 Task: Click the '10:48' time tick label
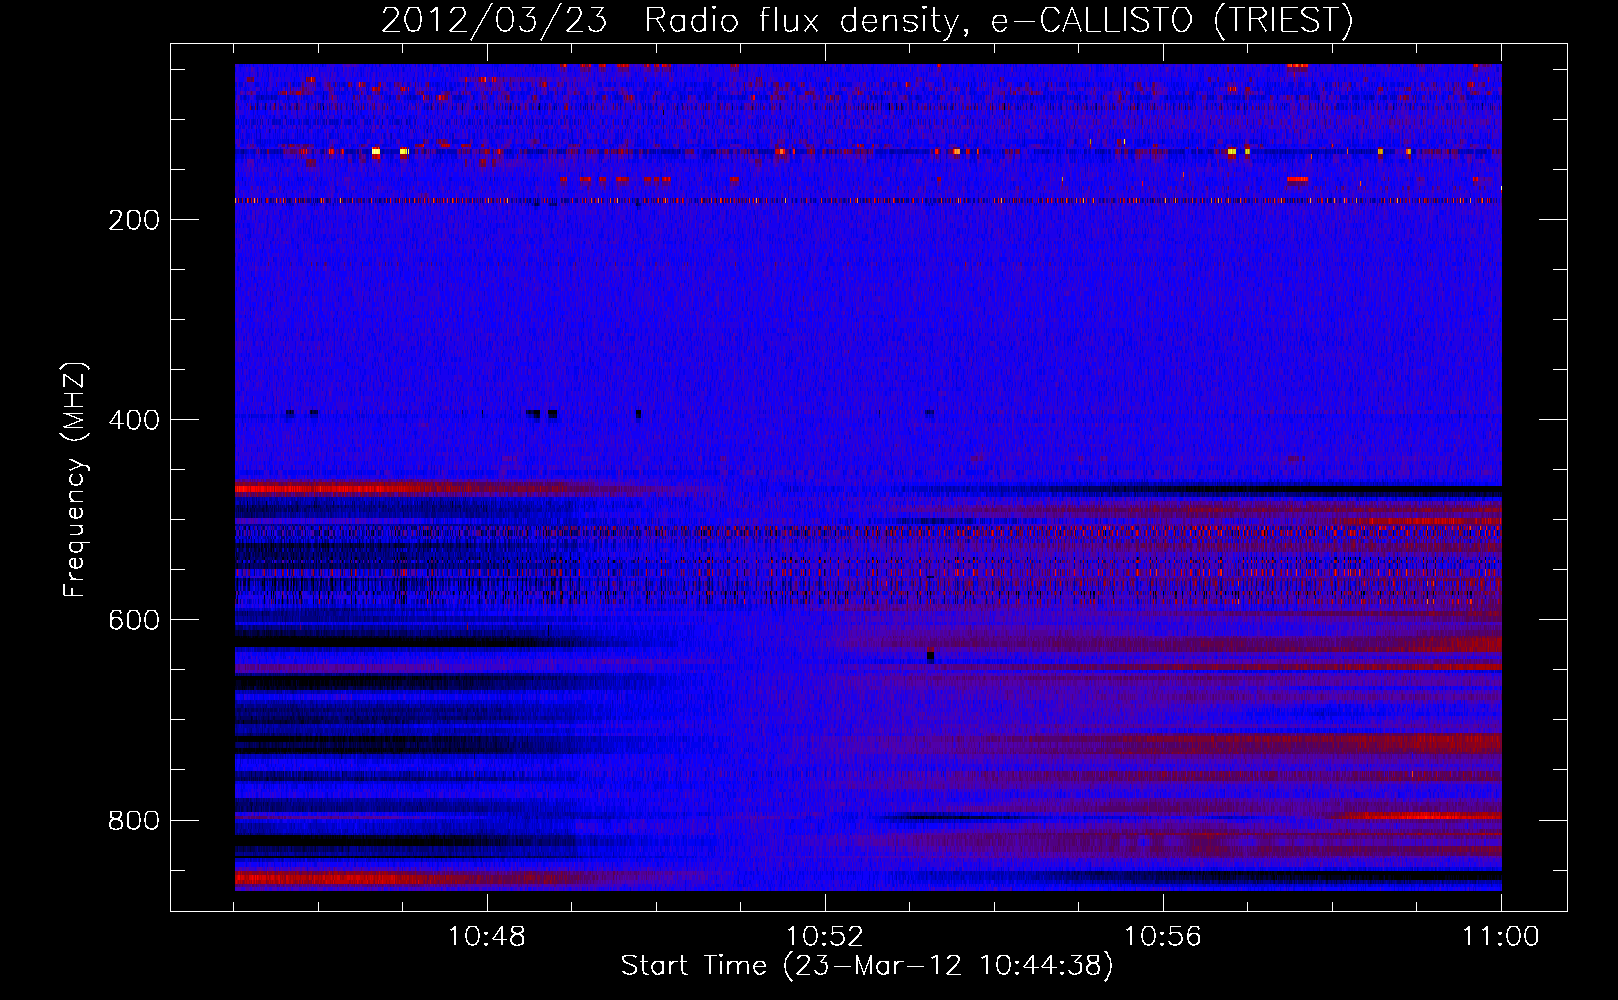pos(487,937)
